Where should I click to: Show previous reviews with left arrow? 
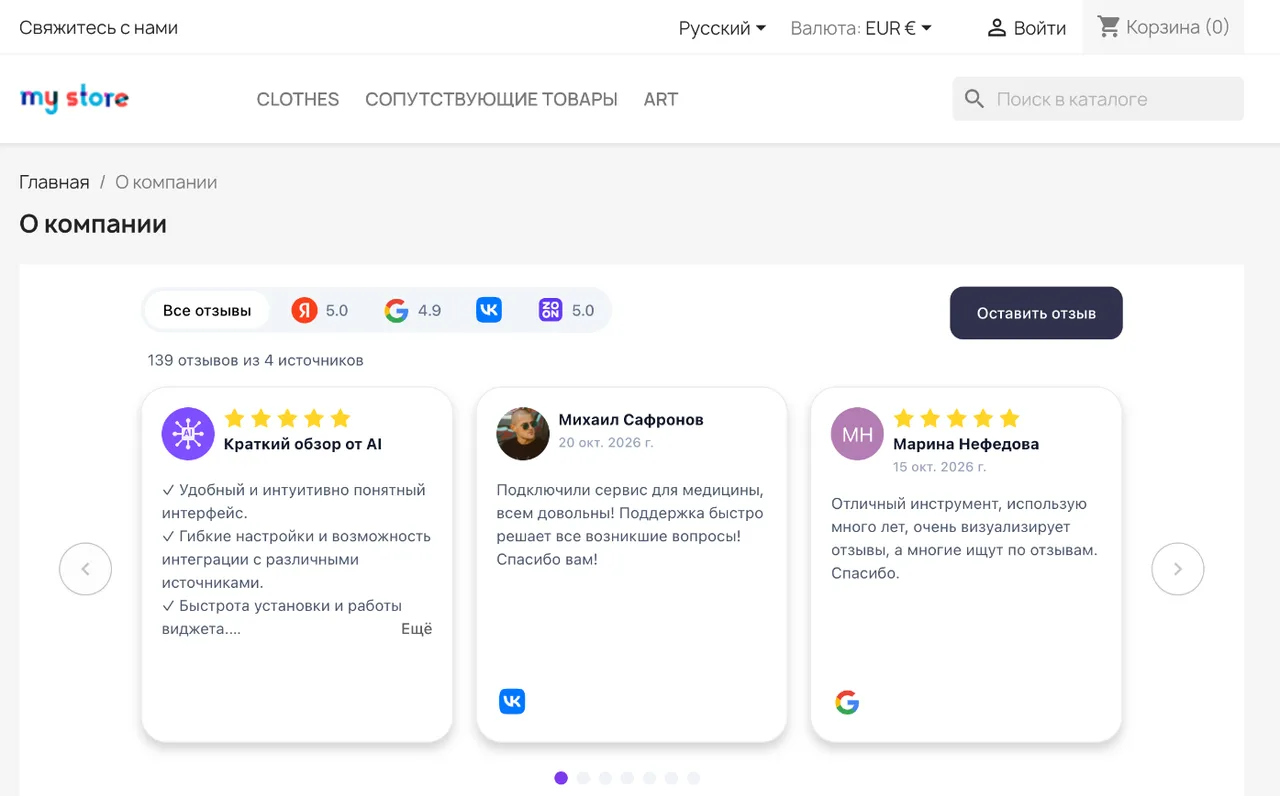[x=85, y=569]
